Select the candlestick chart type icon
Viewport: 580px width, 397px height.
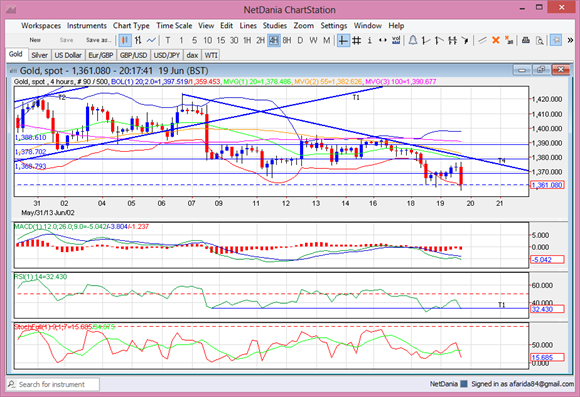click(125, 40)
